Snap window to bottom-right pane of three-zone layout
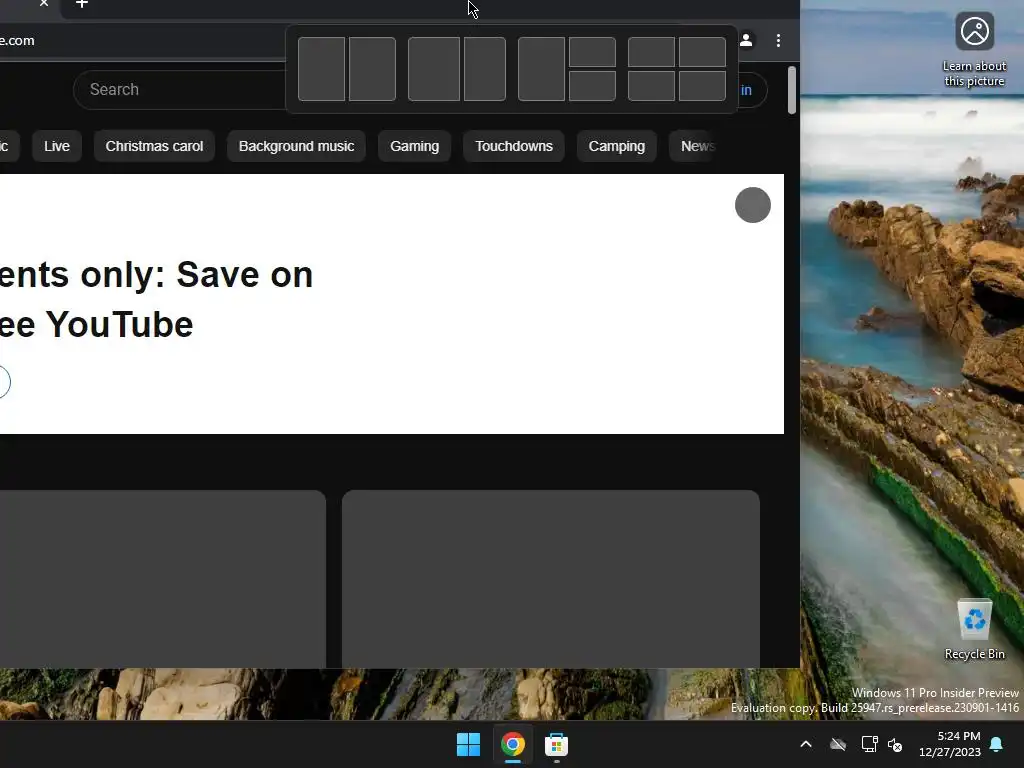 592,86
